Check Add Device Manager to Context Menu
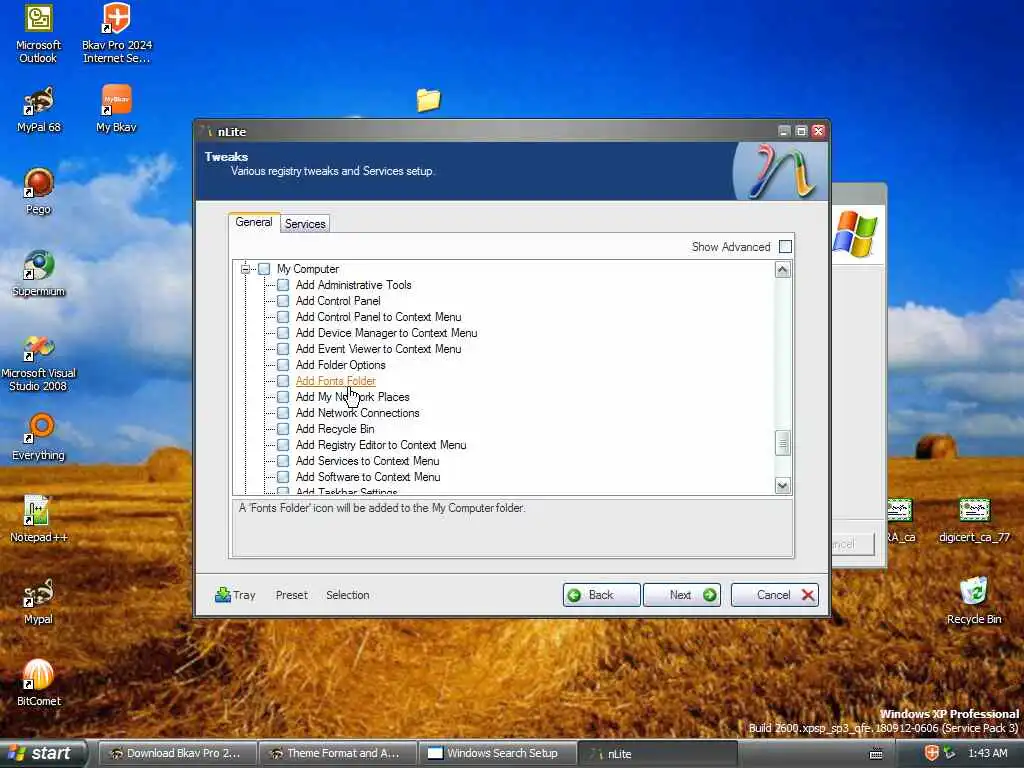The width and height of the screenshot is (1024, 768). tap(283, 333)
